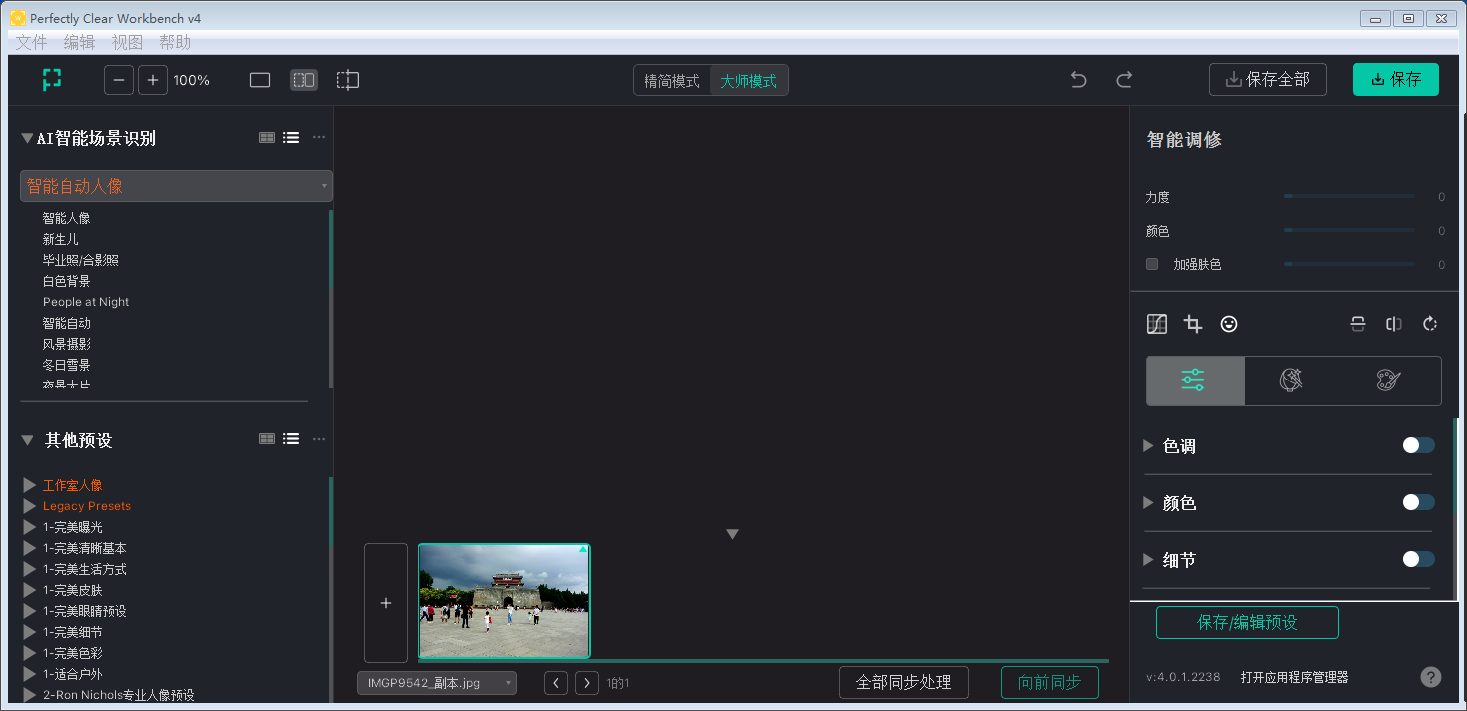Show other presets as thumbnails
Screen dimensions: 1467x711
[x=267, y=439]
